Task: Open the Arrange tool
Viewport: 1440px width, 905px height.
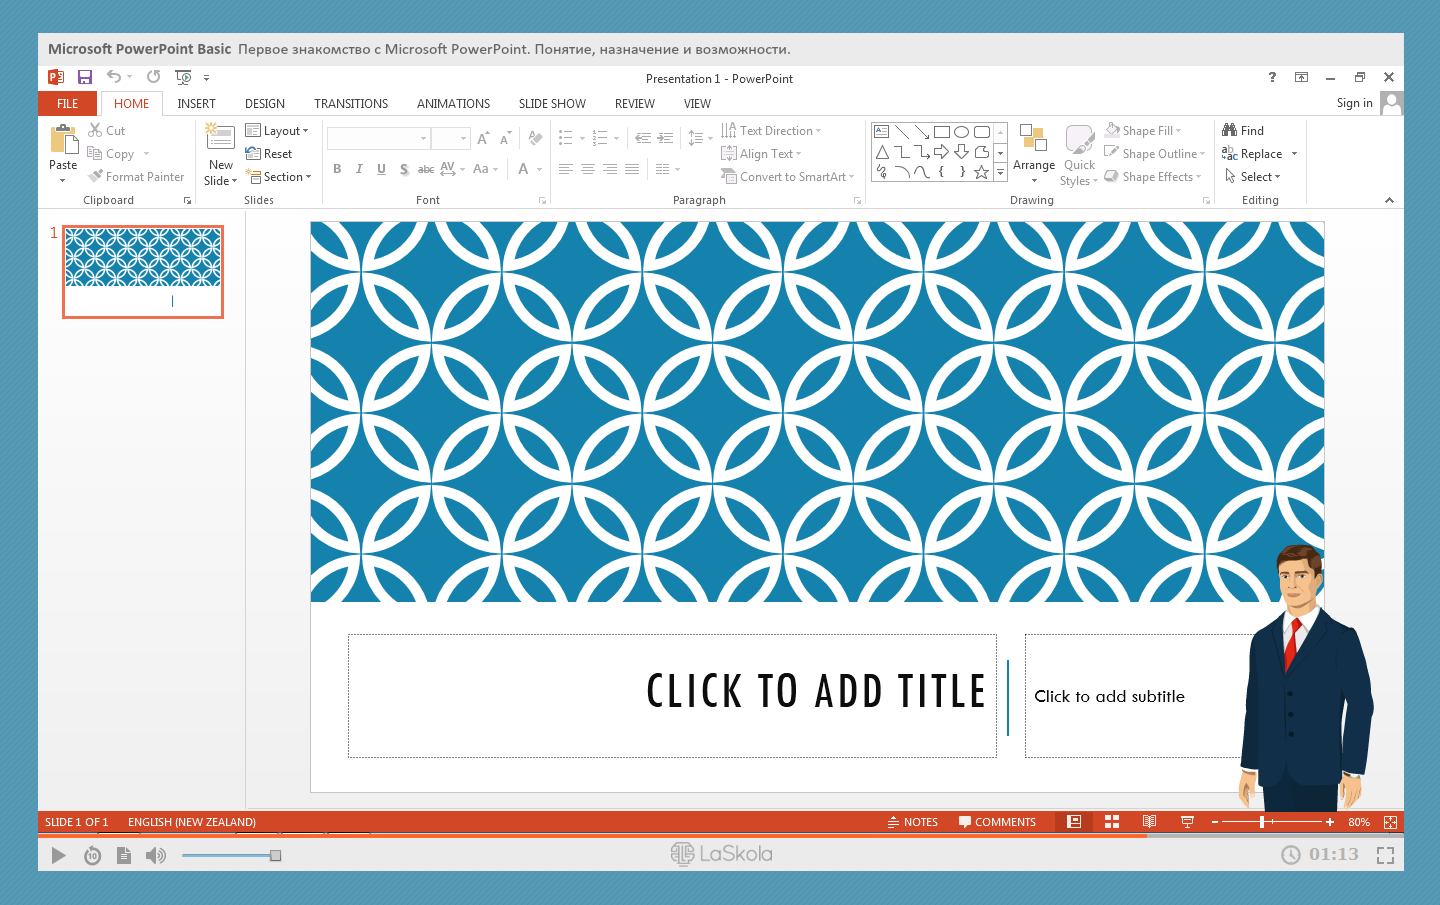Action: 1033,152
